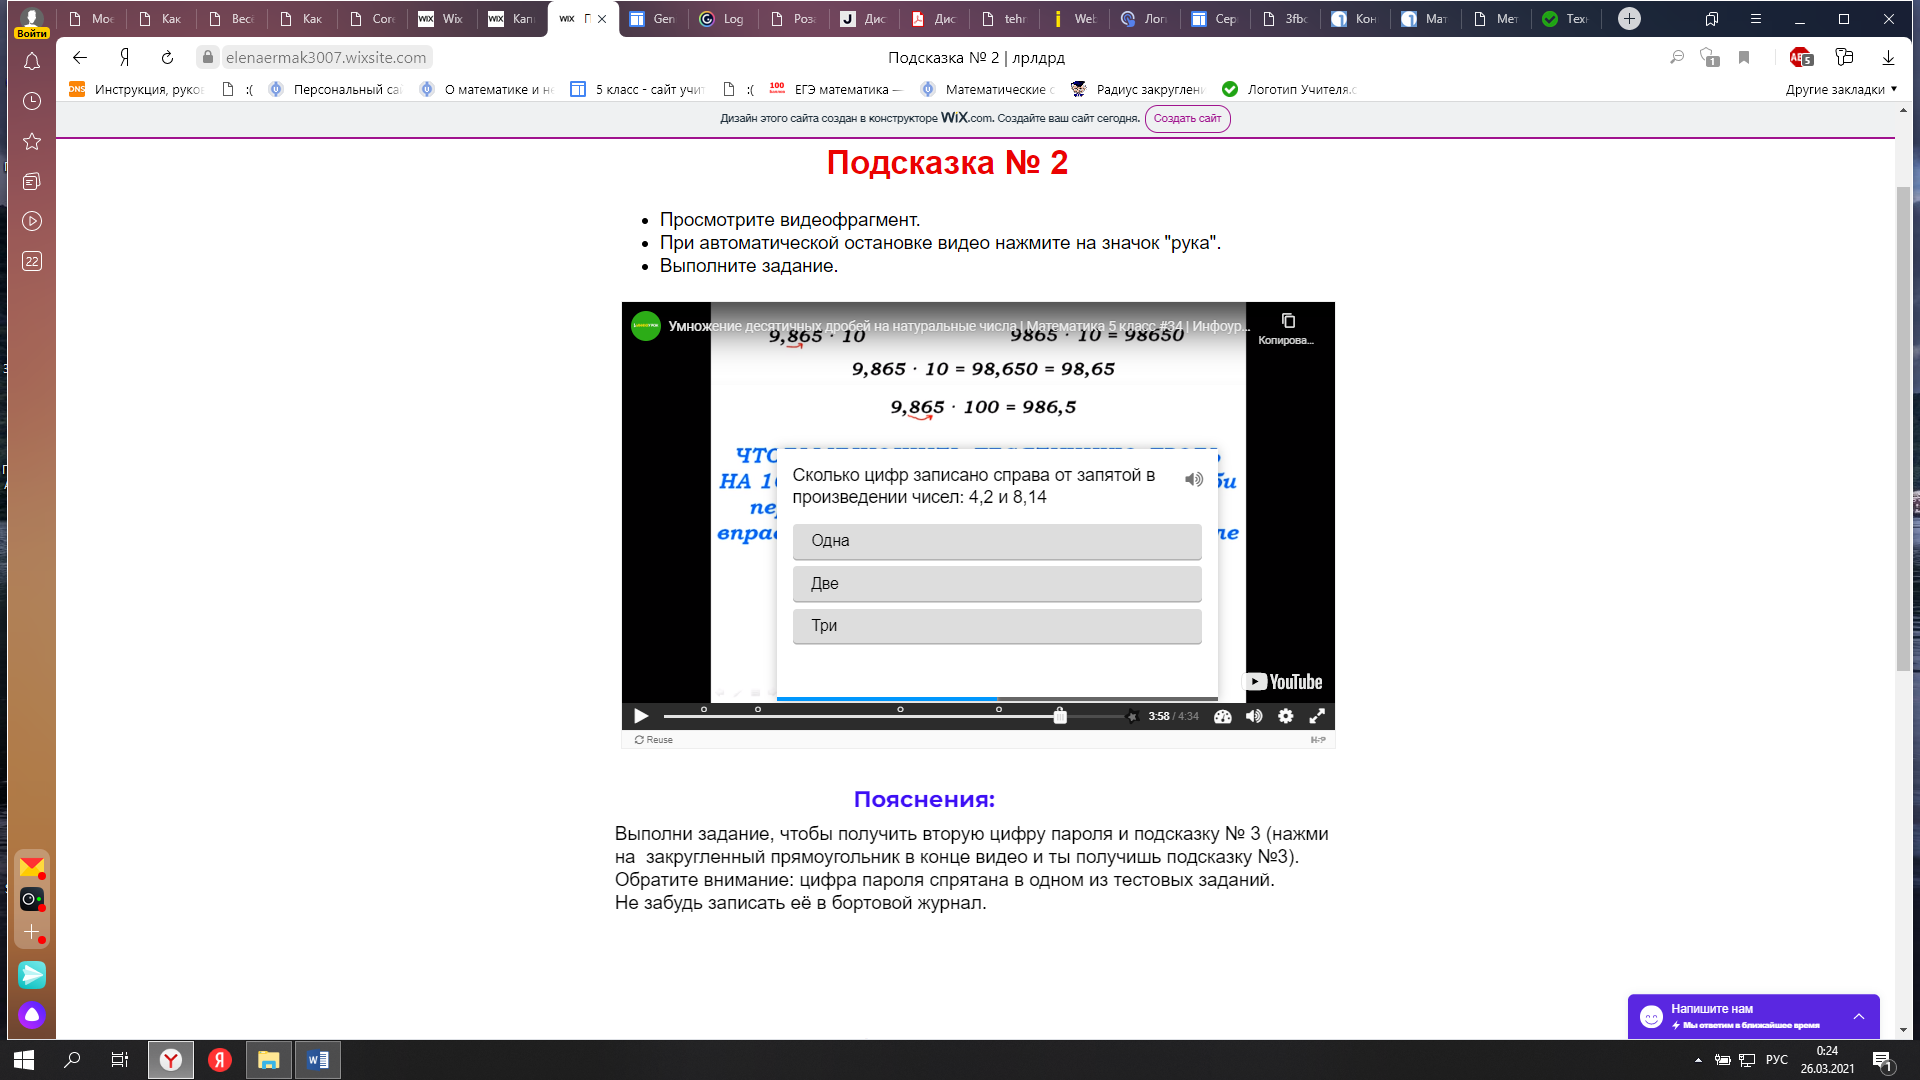Enter fullscreen mode on the video
1920x1080 pixels.
pyautogui.click(x=1317, y=716)
